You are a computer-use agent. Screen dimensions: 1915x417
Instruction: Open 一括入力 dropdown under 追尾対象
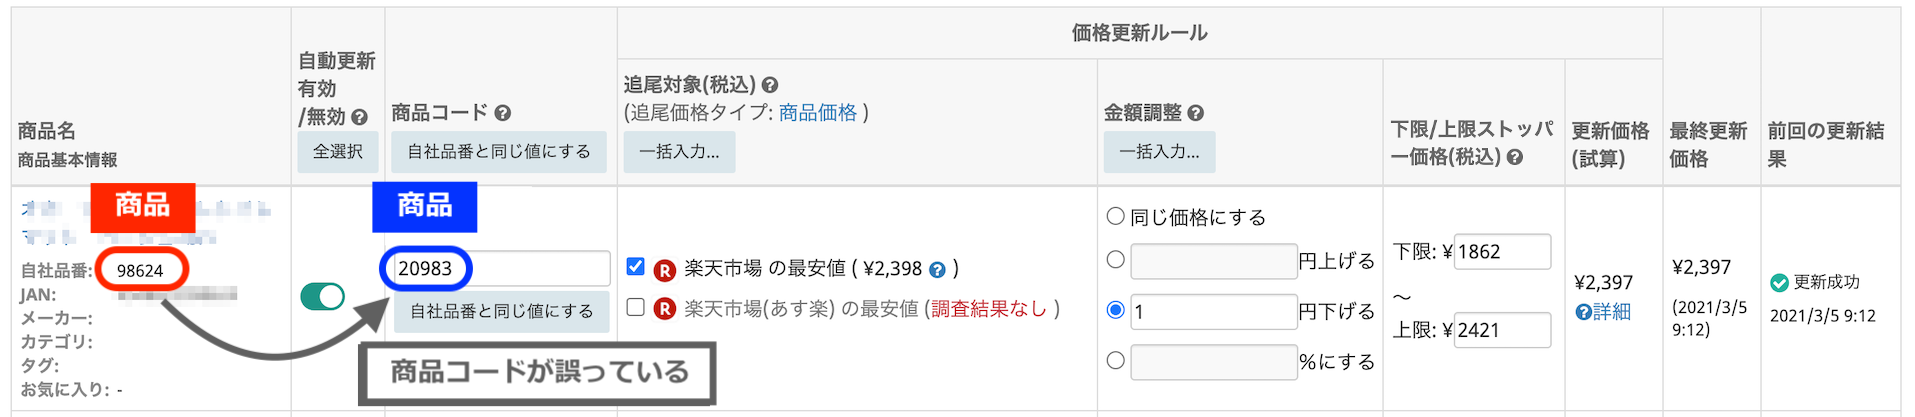[x=679, y=152]
